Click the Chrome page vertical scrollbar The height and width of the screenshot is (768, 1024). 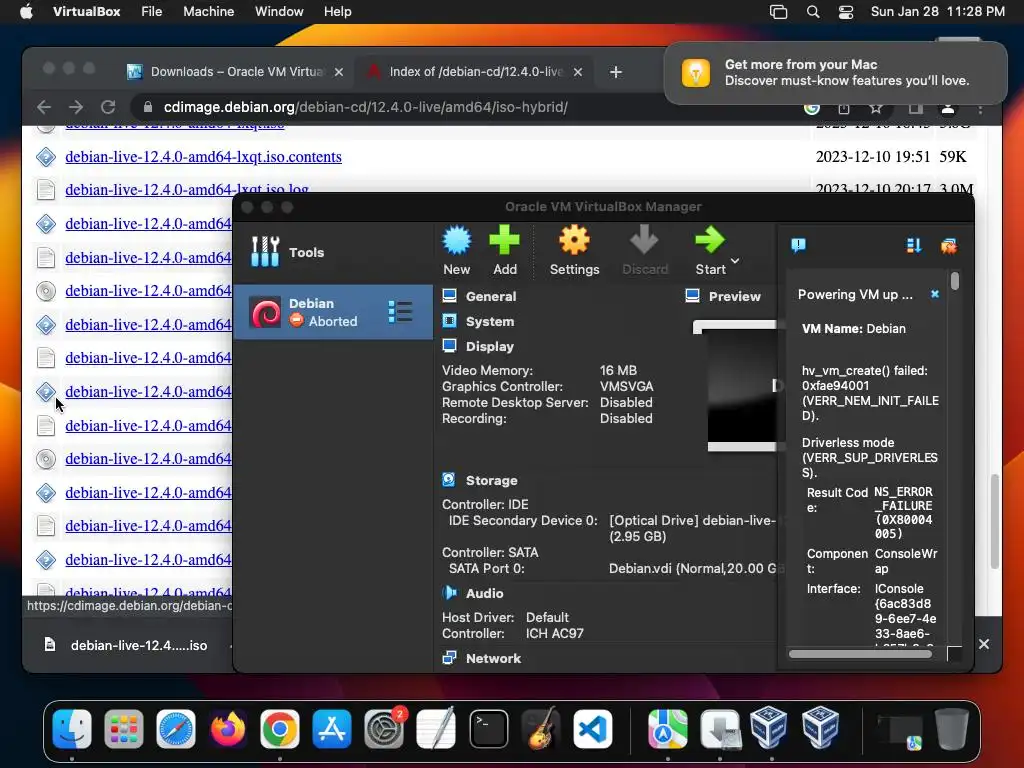click(995, 521)
